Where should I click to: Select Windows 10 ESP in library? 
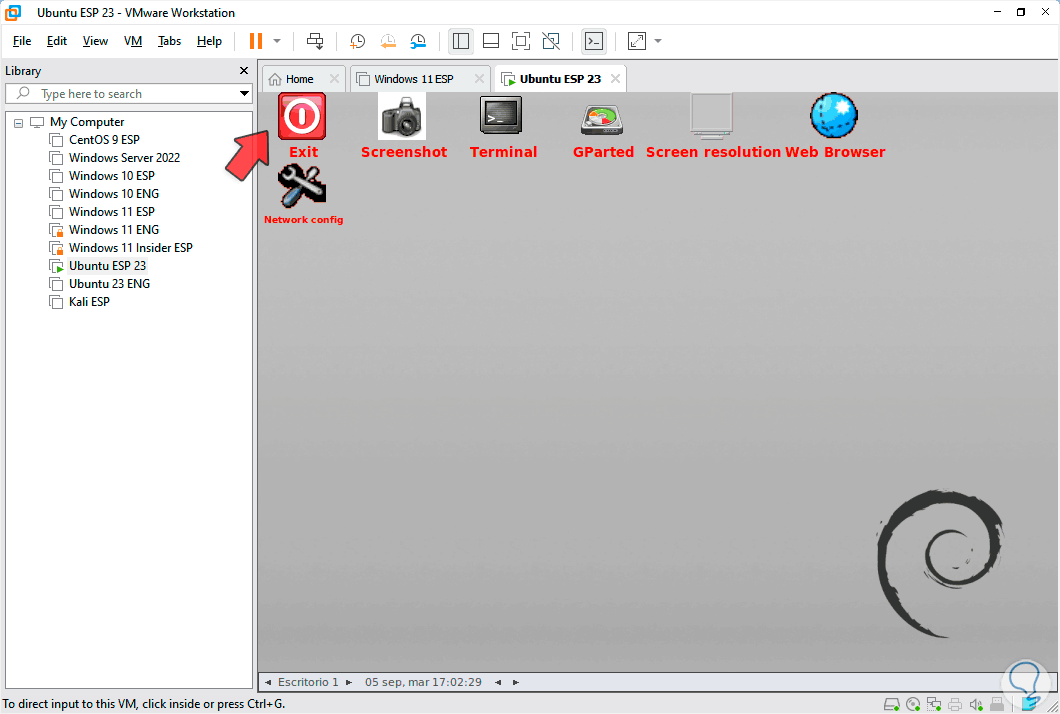(112, 176)
